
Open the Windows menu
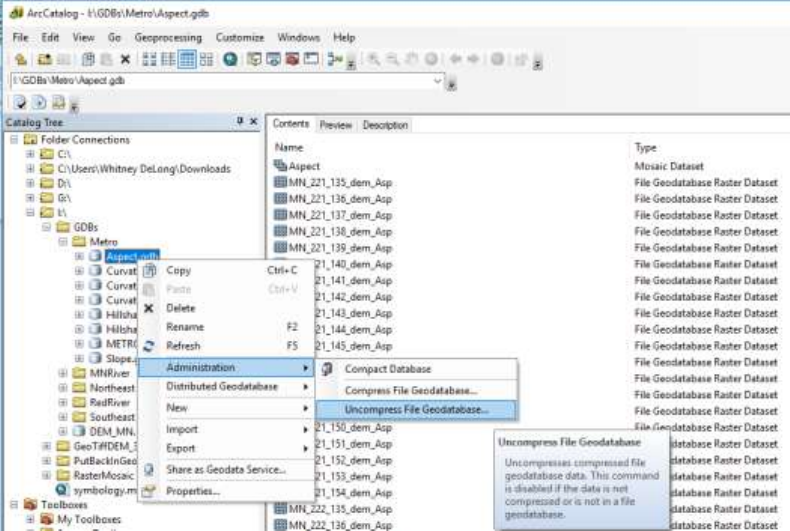point(298,37)
